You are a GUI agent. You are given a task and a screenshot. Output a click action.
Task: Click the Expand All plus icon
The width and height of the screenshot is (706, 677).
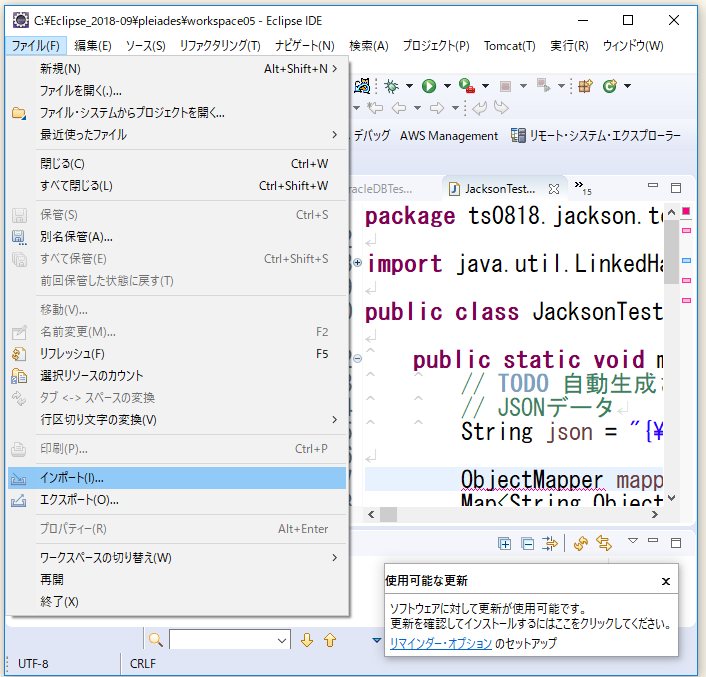coord(504,544)
